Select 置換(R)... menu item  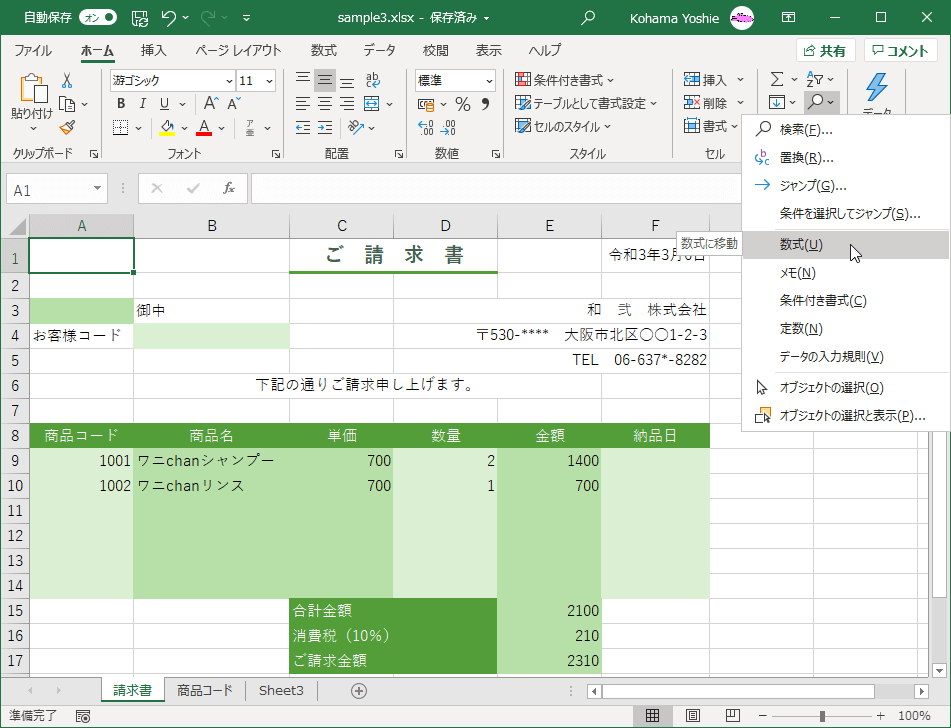click(845, 158)
